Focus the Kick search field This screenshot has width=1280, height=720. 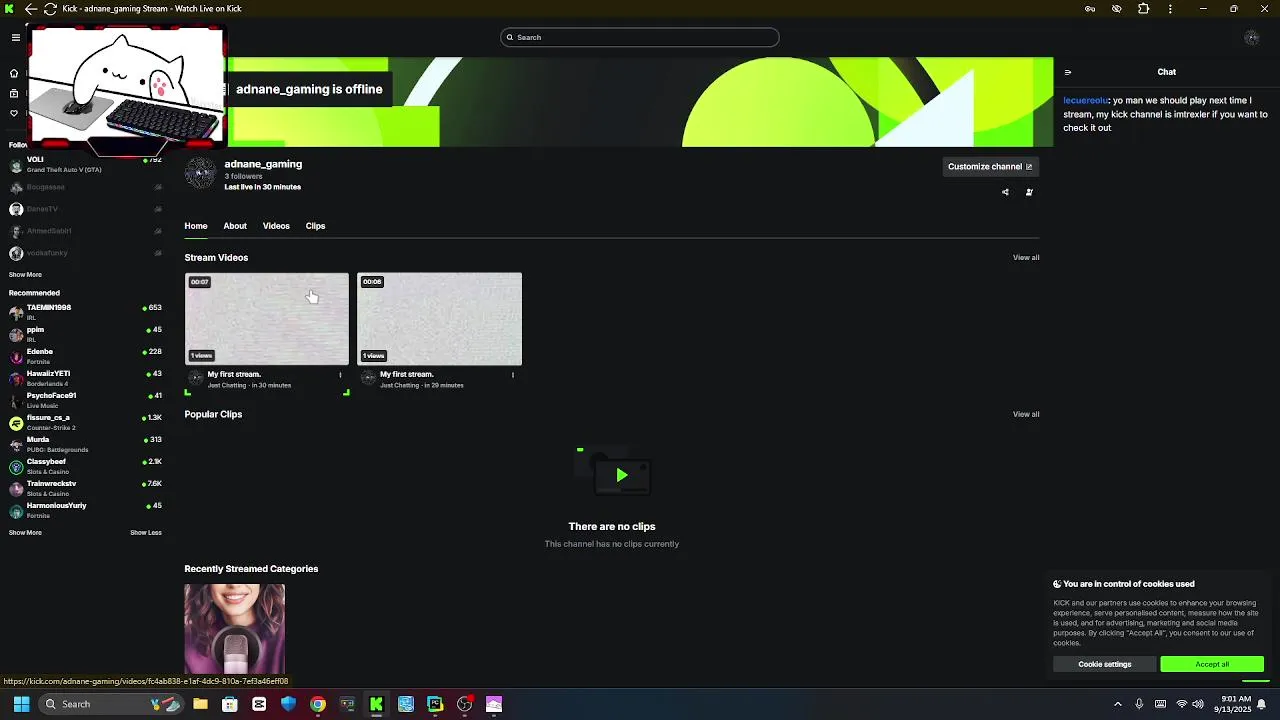640,37
